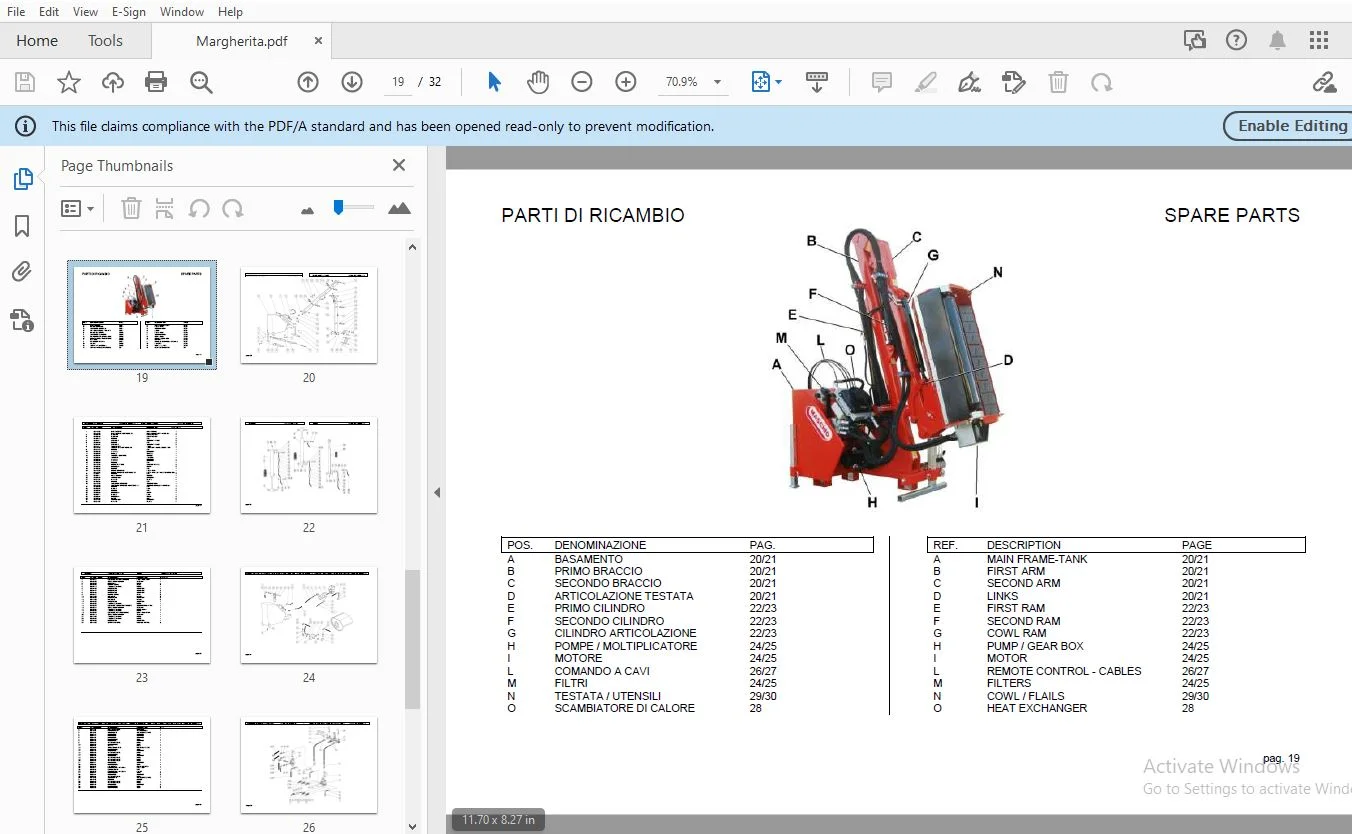Click the current page number field
This screenshot has height=834, width=1352.
pyautogui.click(x=398, y=82)
